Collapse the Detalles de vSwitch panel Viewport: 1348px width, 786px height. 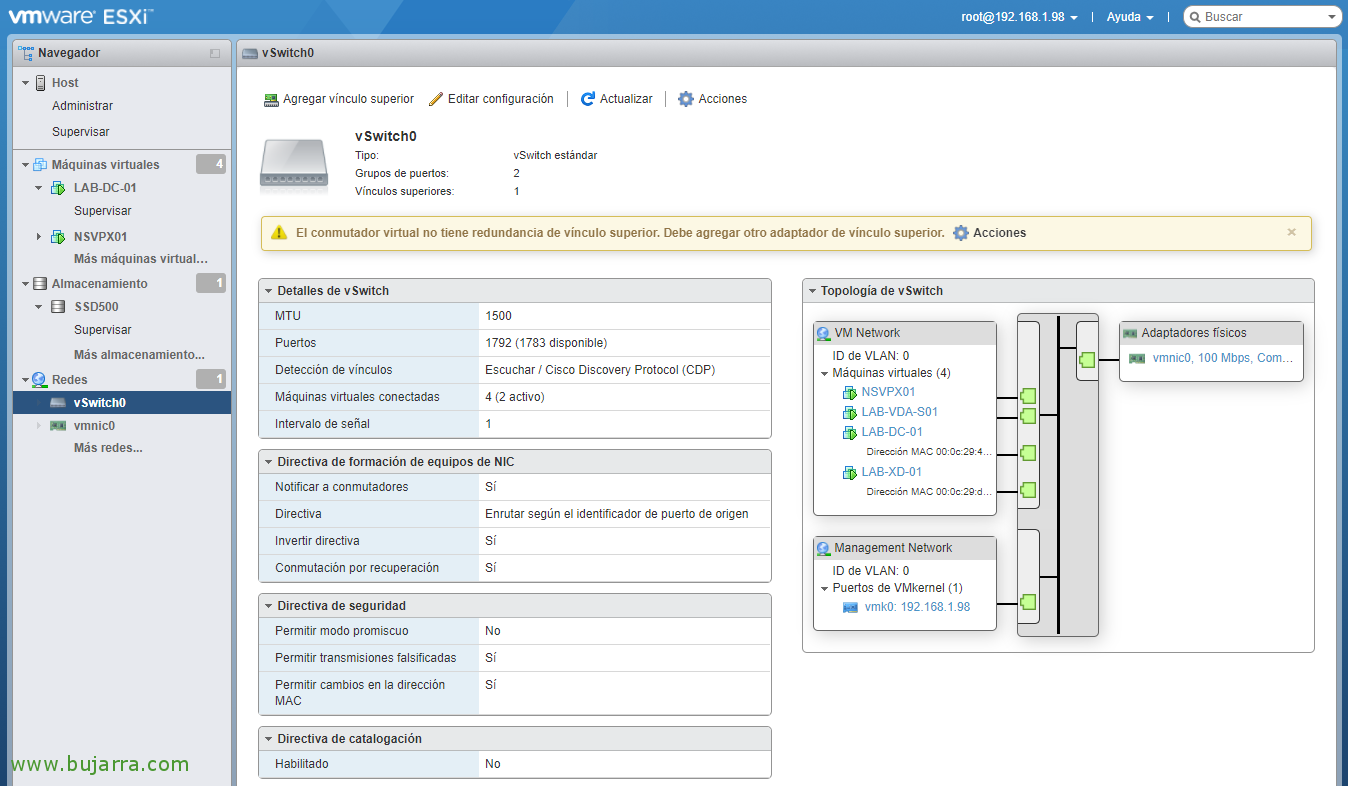[x=269, y=291]
